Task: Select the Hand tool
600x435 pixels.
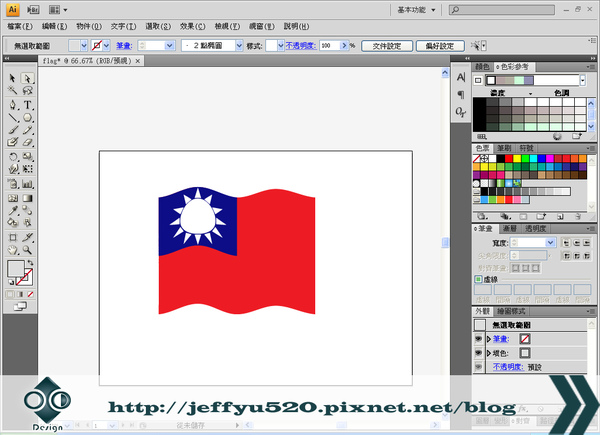Action: click(12, 250)
